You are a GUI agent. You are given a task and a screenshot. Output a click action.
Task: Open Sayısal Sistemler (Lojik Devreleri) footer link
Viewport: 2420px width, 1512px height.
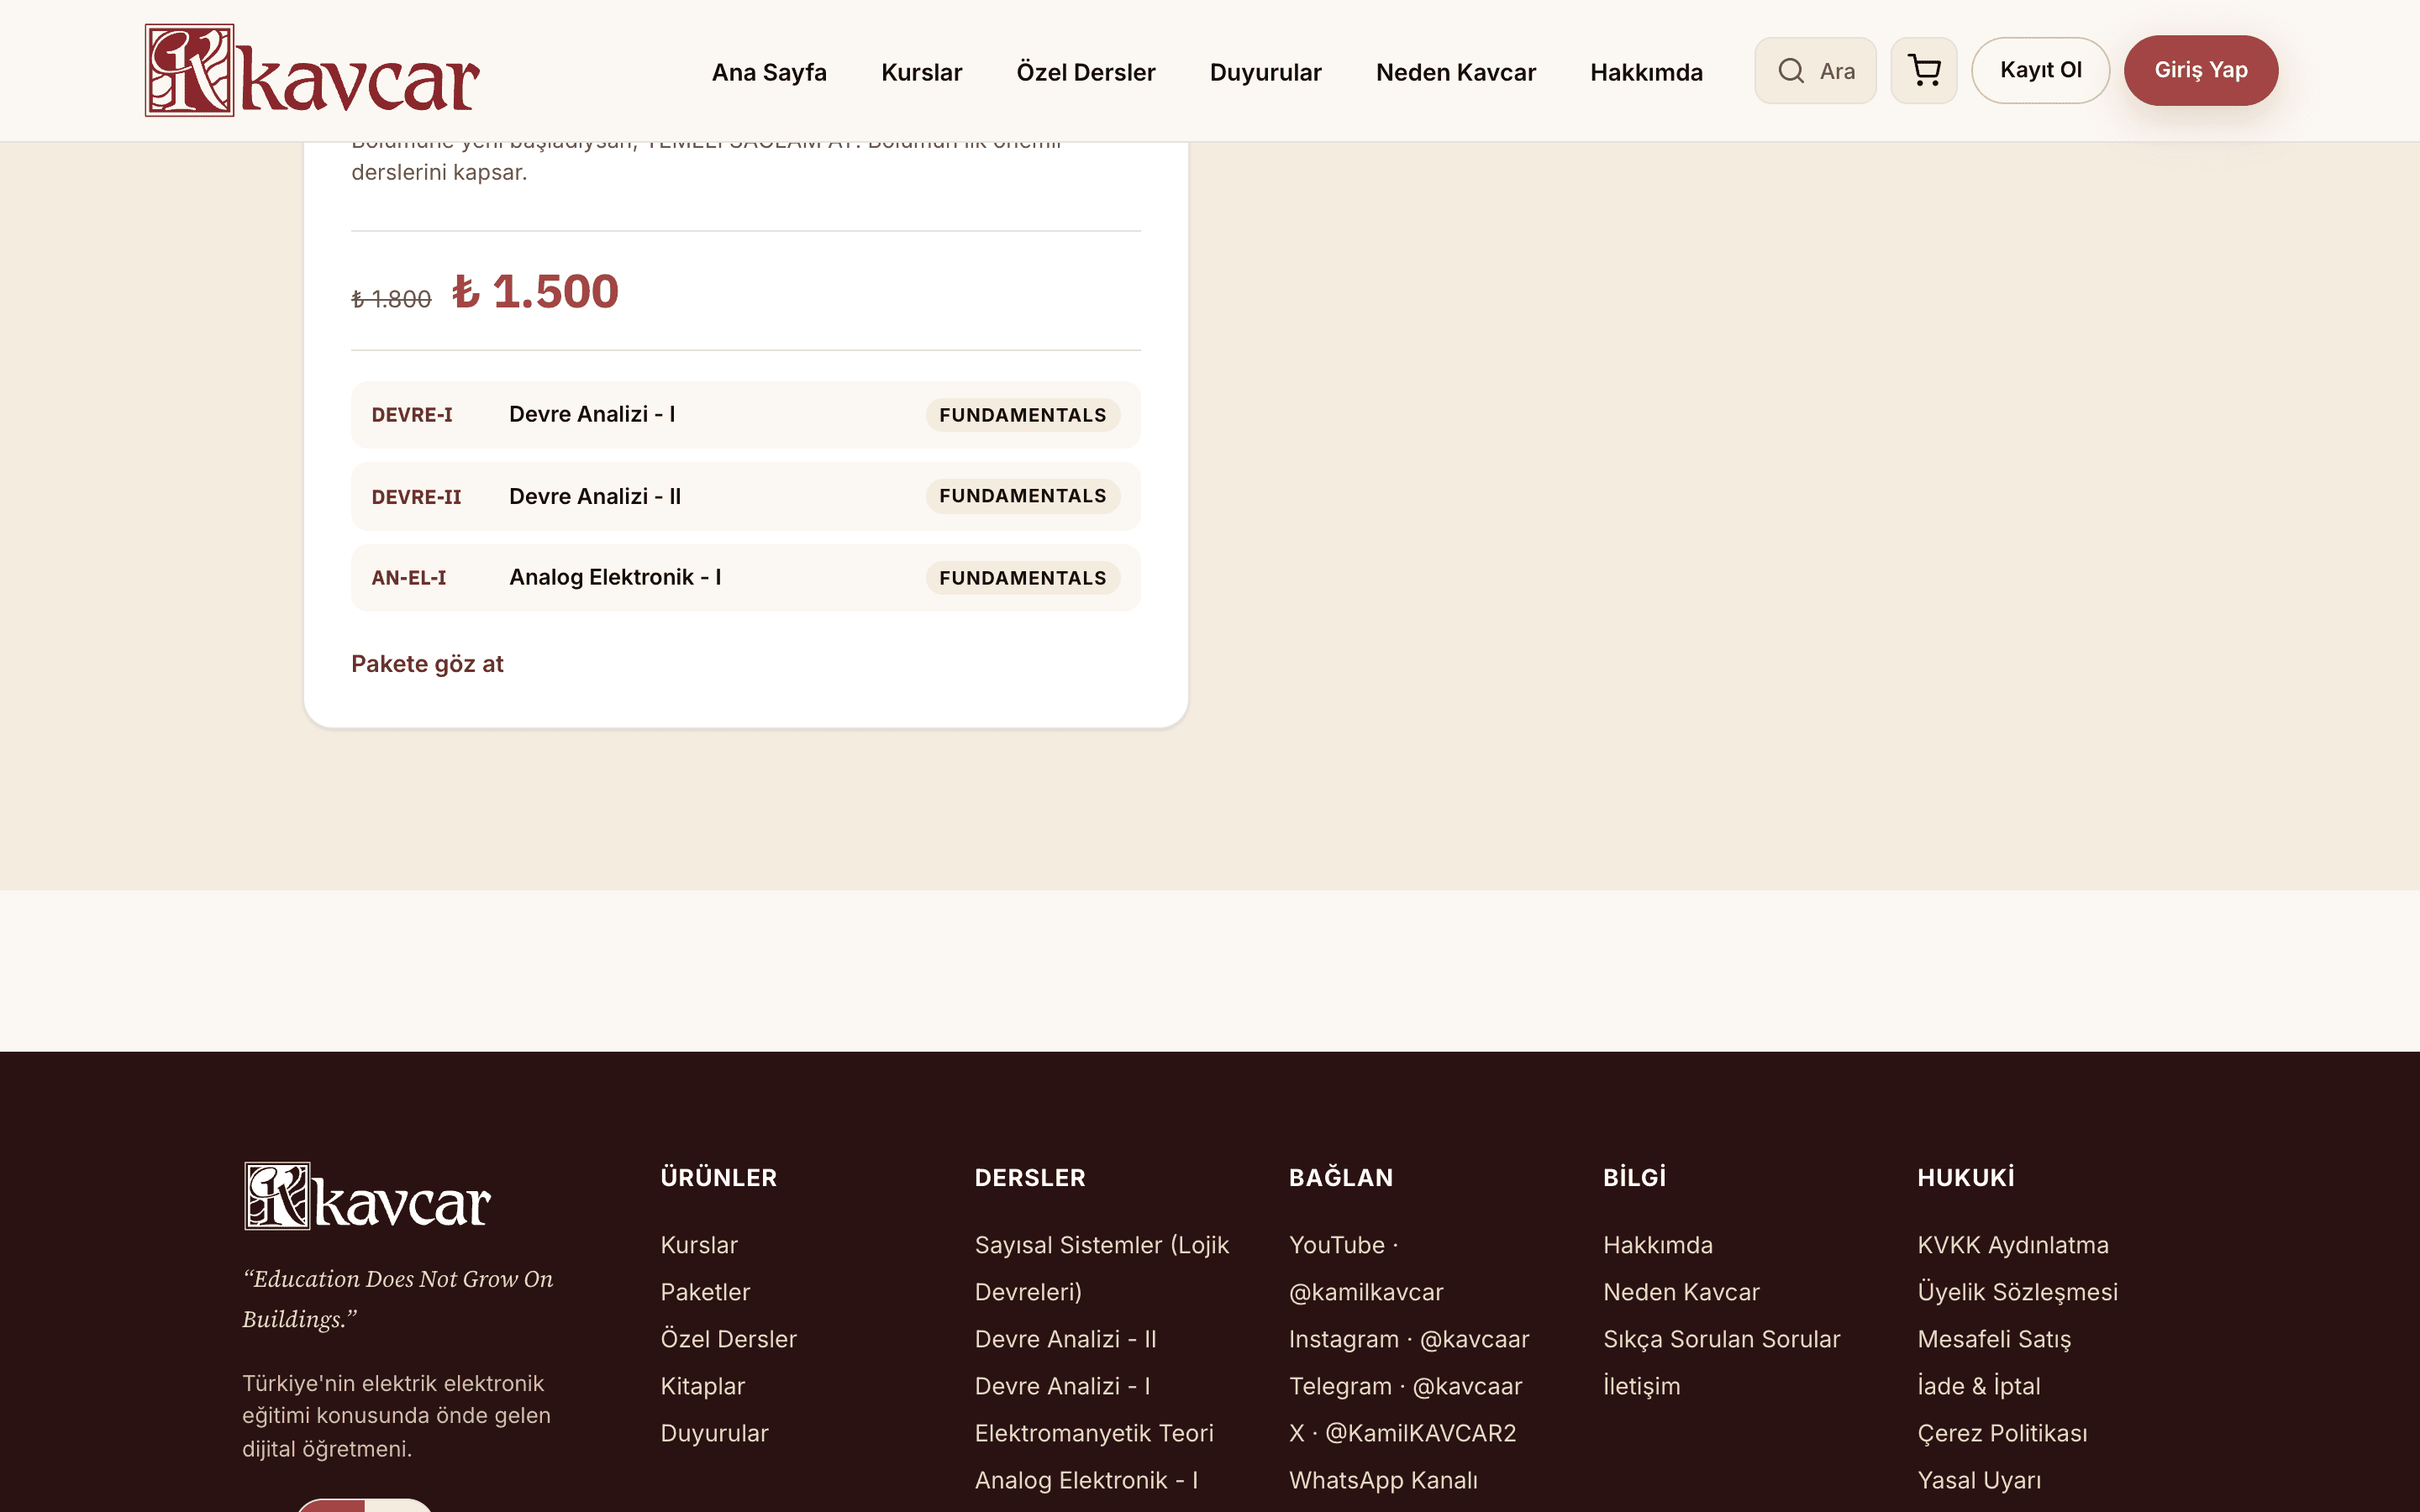(1102, 1268)
